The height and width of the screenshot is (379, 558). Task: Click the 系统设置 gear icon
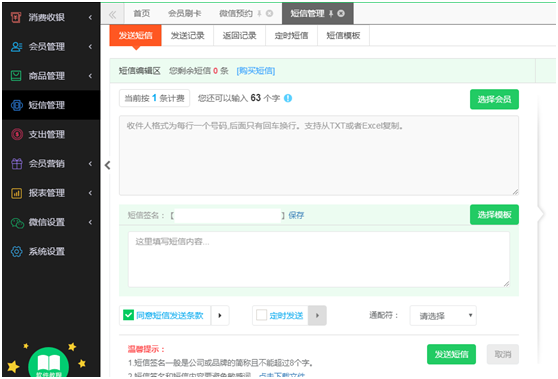16,252
